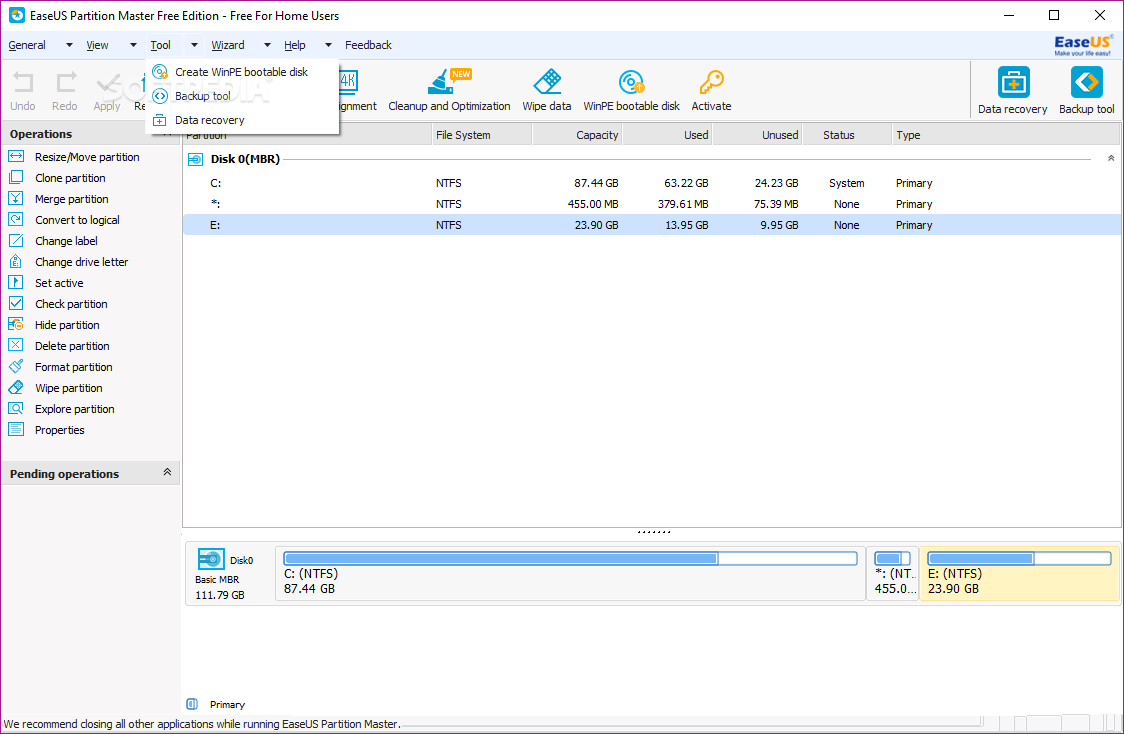Screen dimensions: 1124x734
Task: Click the Tool menu dropdown arrow
Action: coord(194,45)
